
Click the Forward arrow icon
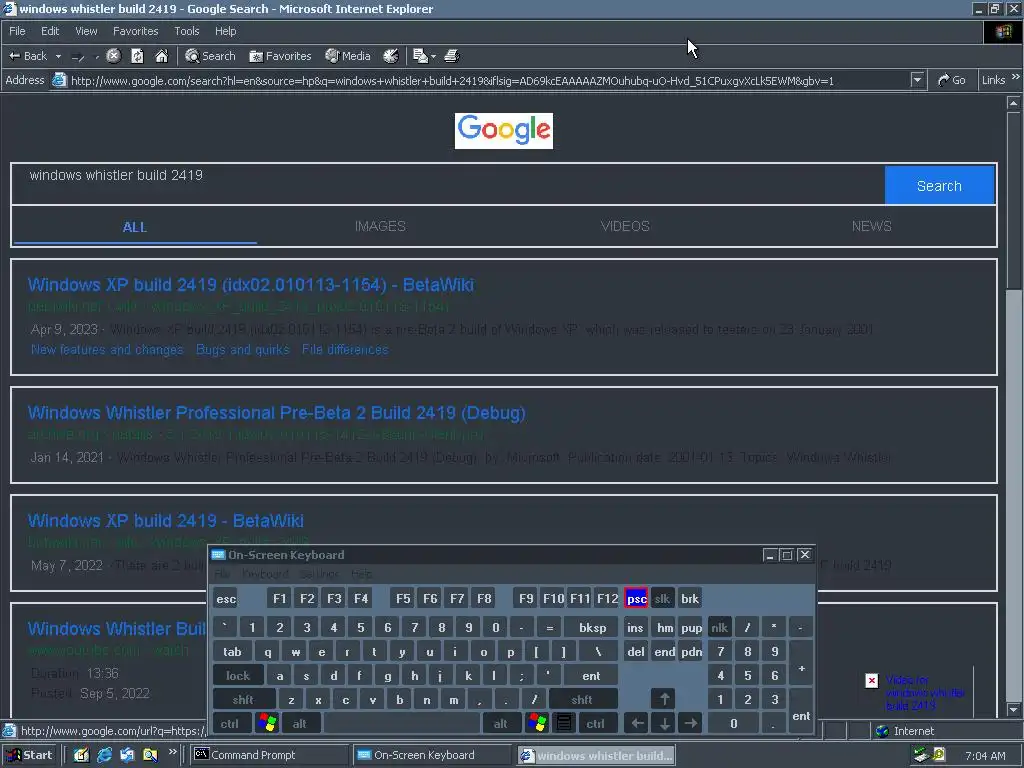coord(78,57)
